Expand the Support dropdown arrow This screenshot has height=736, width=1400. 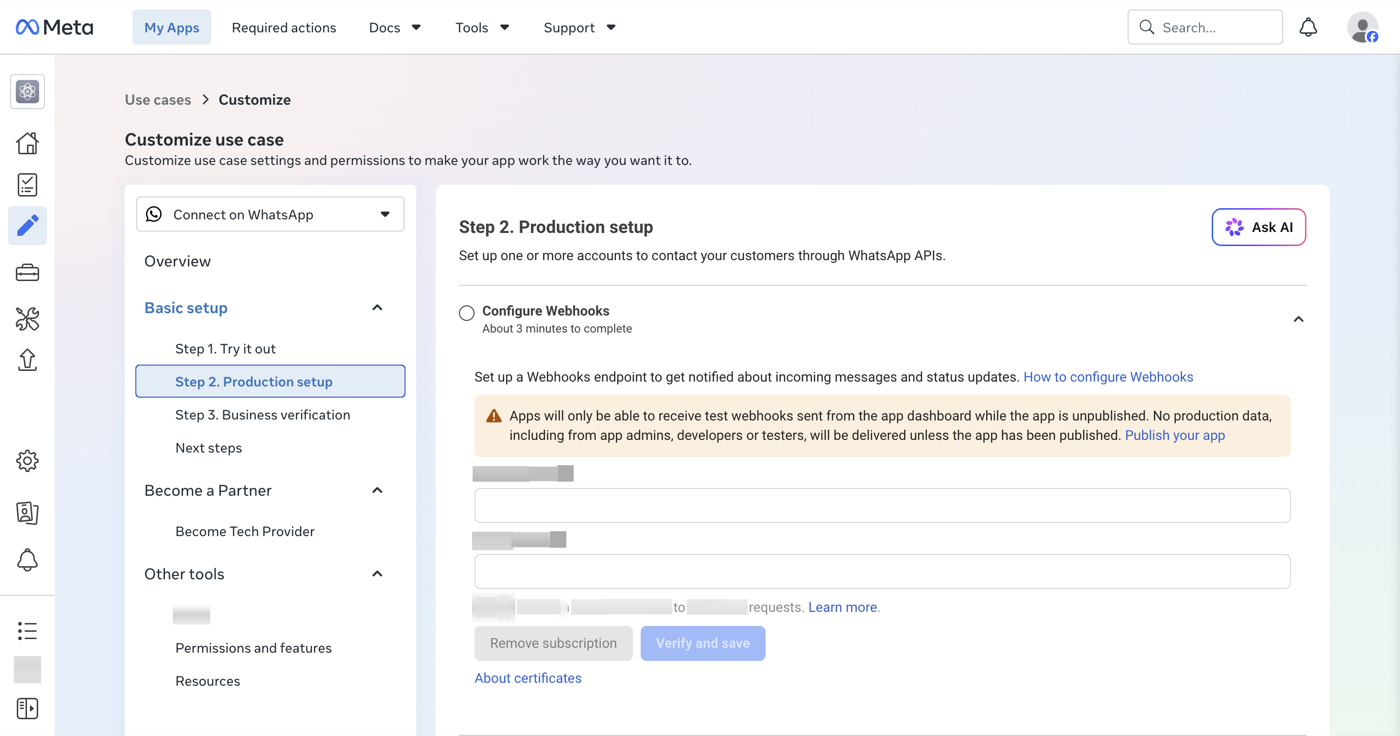coord(611,27)
